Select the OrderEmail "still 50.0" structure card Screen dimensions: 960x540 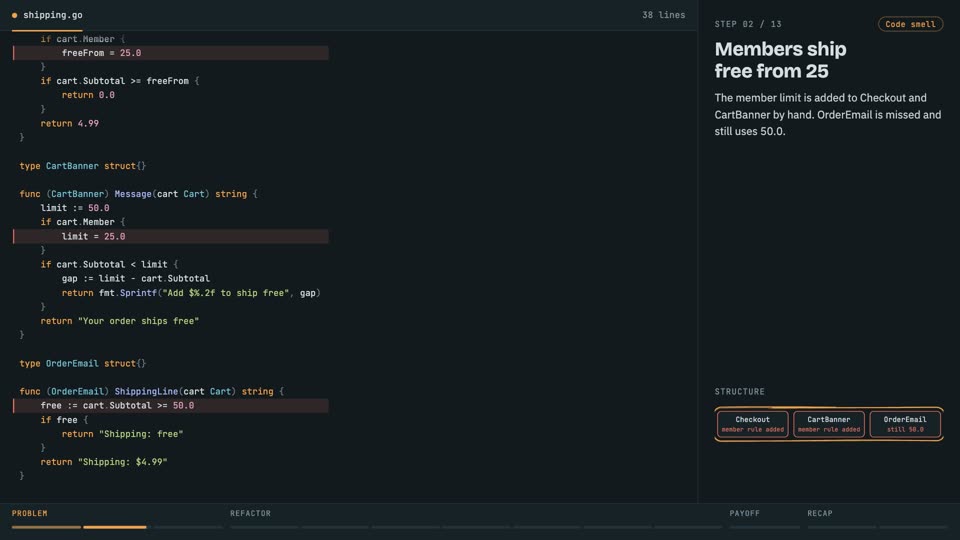[905, 424]
